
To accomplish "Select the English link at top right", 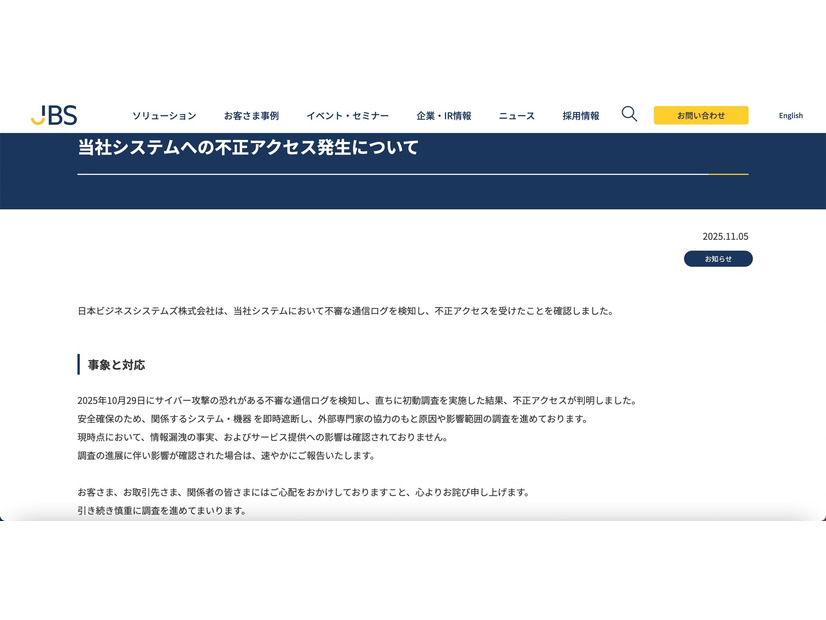I will click(x=790, y=115).
